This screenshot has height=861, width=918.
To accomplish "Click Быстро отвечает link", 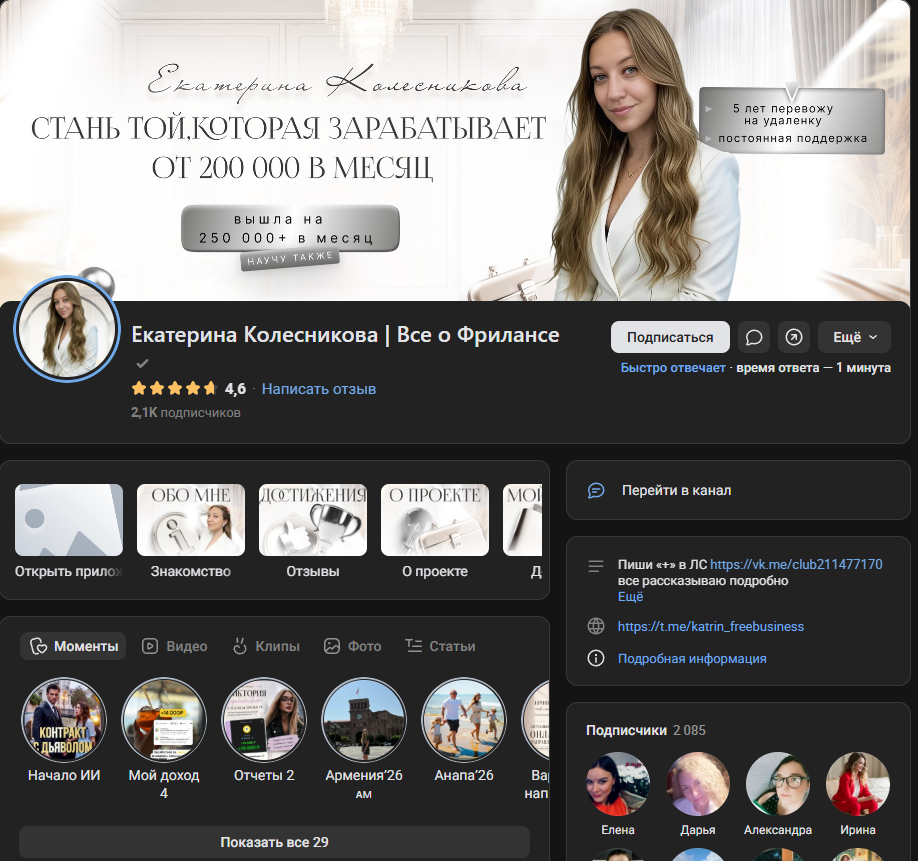I will [x=673, y=368].
